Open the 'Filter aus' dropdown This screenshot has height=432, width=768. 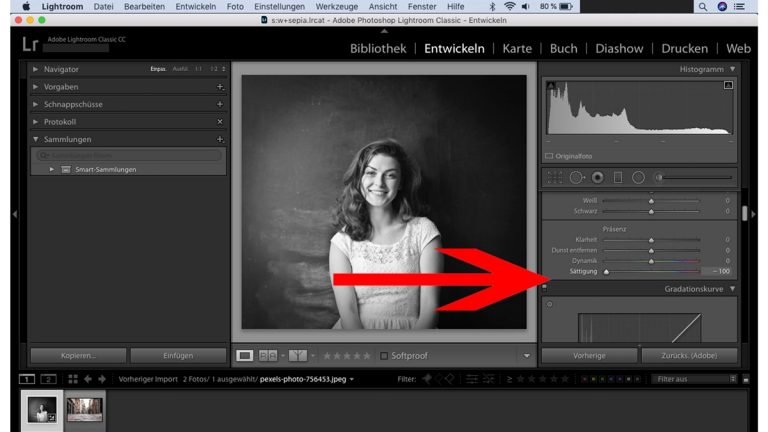pos(694,379)
